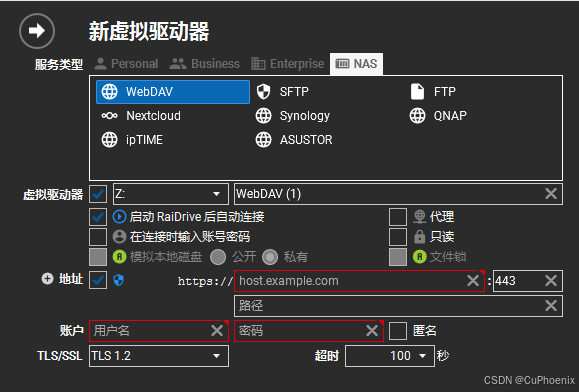Uncheck 启动 RaiDrive 后自动连接 checkbox
Screen dimensions: 579x392
[x=98, y=217]
